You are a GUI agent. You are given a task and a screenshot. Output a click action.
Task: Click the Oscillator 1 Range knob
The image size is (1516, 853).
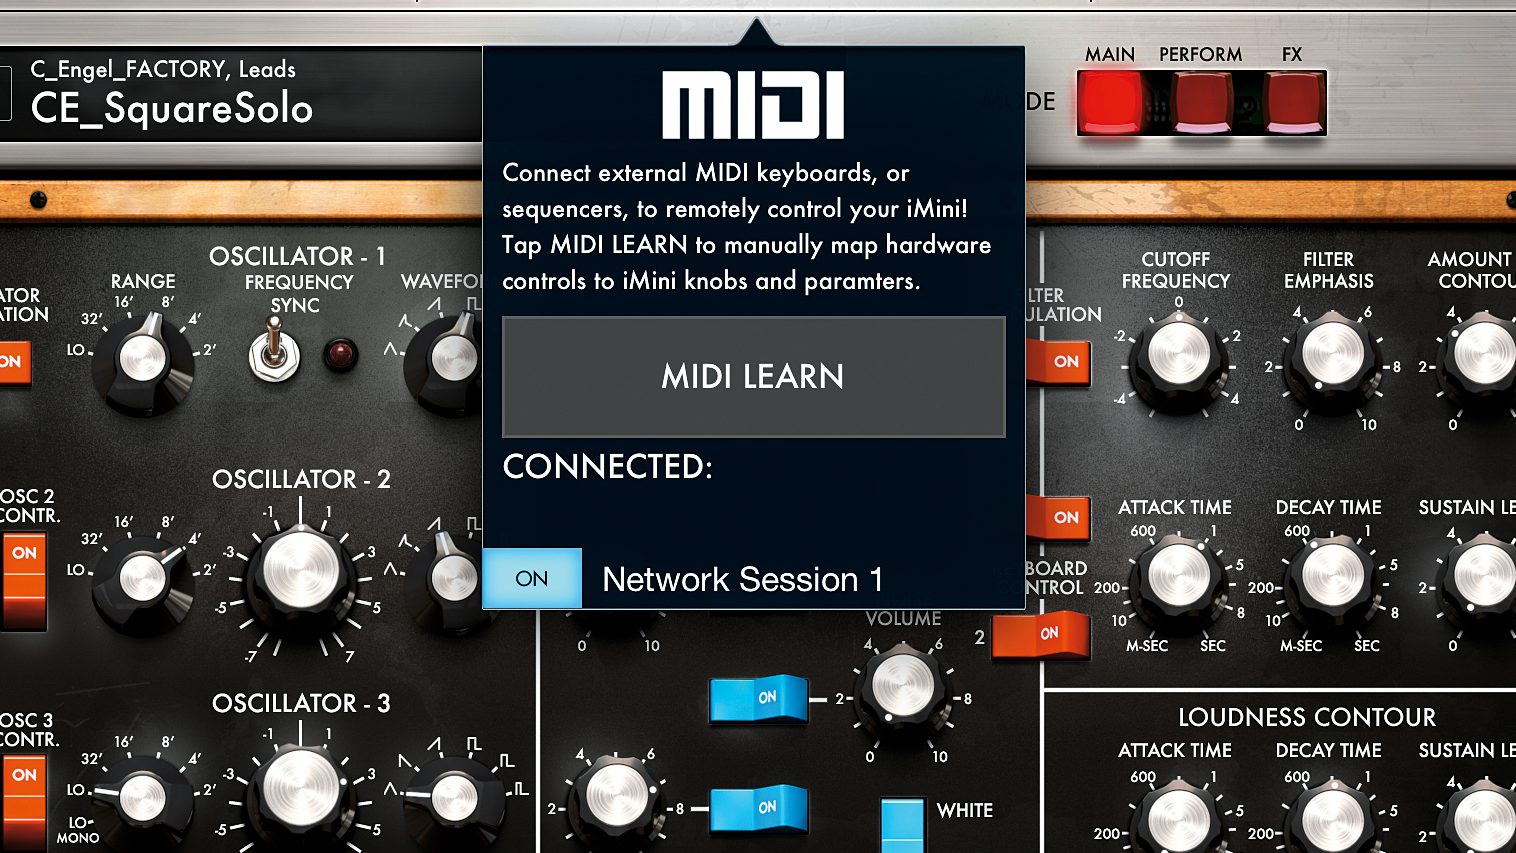click(x=143, y=360)
